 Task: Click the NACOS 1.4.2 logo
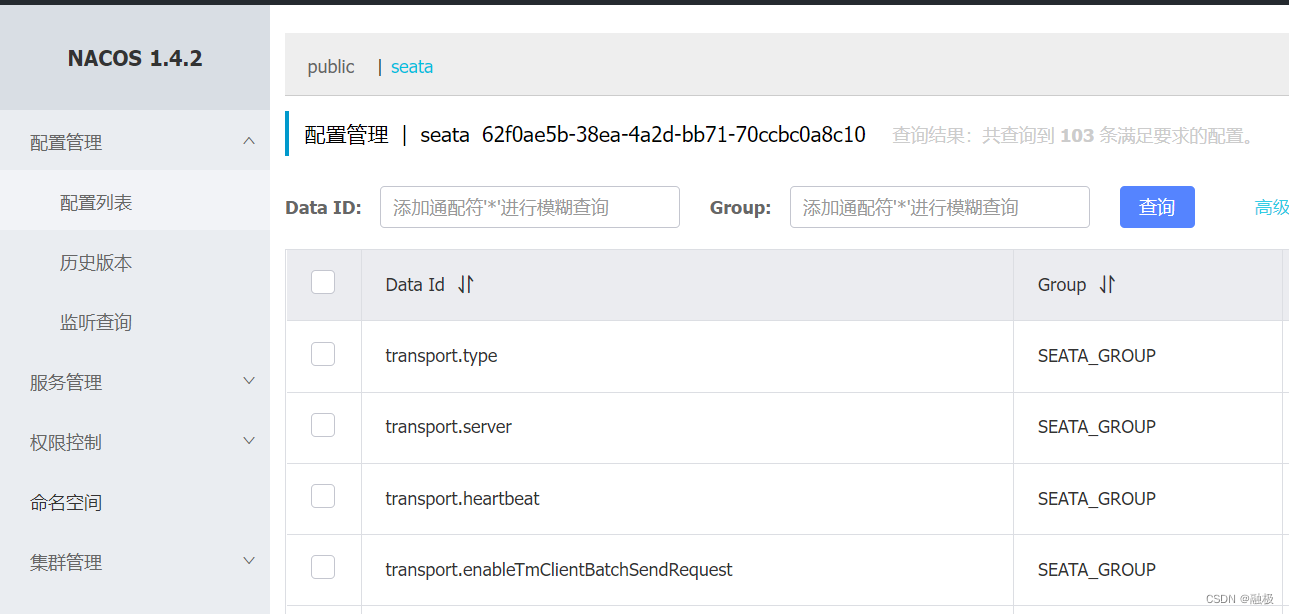pyautogui.click(x=134, y=58)
